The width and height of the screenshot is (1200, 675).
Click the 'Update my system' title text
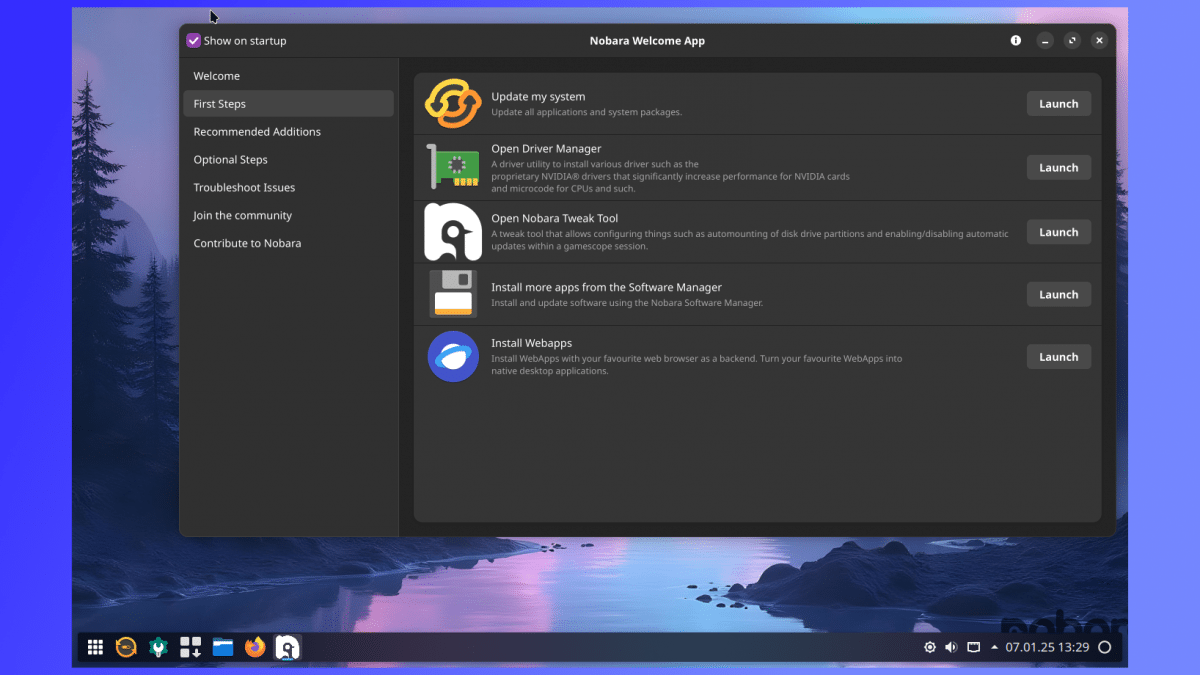tap(538, 97)
